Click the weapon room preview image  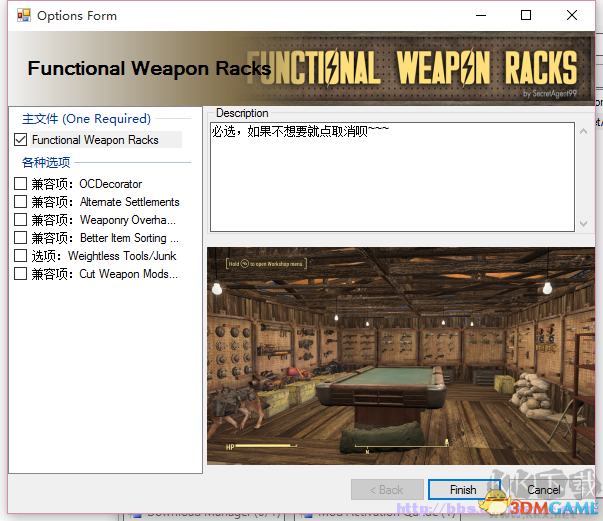point(401,356)
